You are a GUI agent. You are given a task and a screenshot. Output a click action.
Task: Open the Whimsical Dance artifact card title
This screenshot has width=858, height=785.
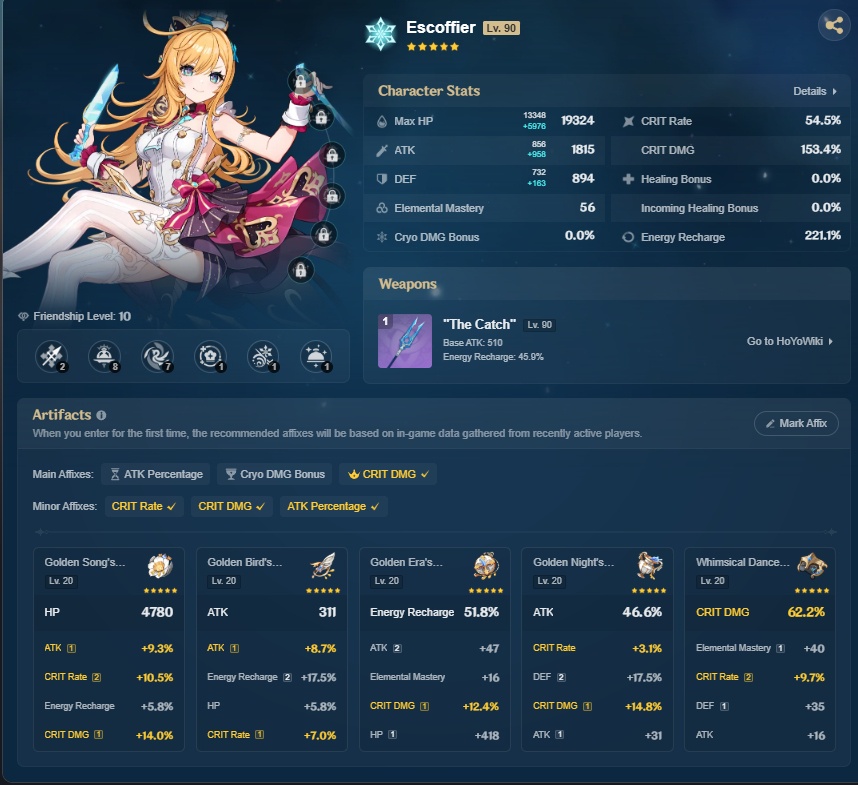point(743,562)
